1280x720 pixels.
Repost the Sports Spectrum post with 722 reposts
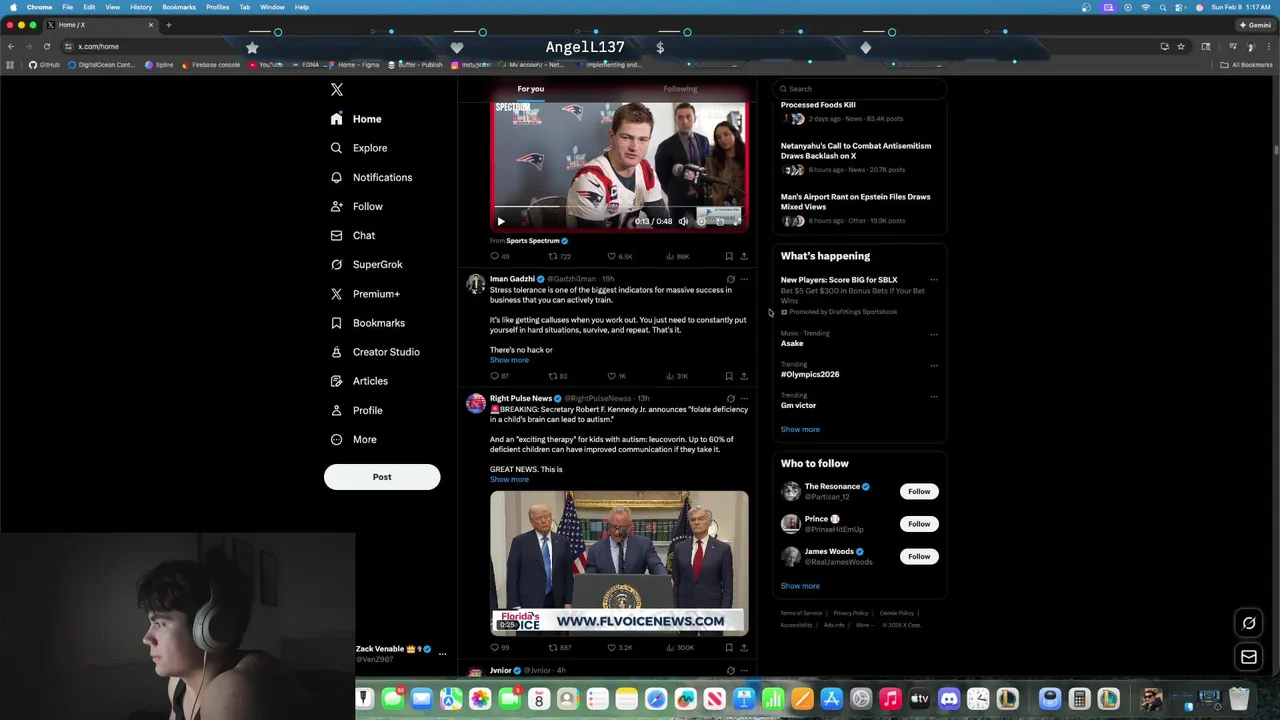pyautogui.click(x=559, y=256)
